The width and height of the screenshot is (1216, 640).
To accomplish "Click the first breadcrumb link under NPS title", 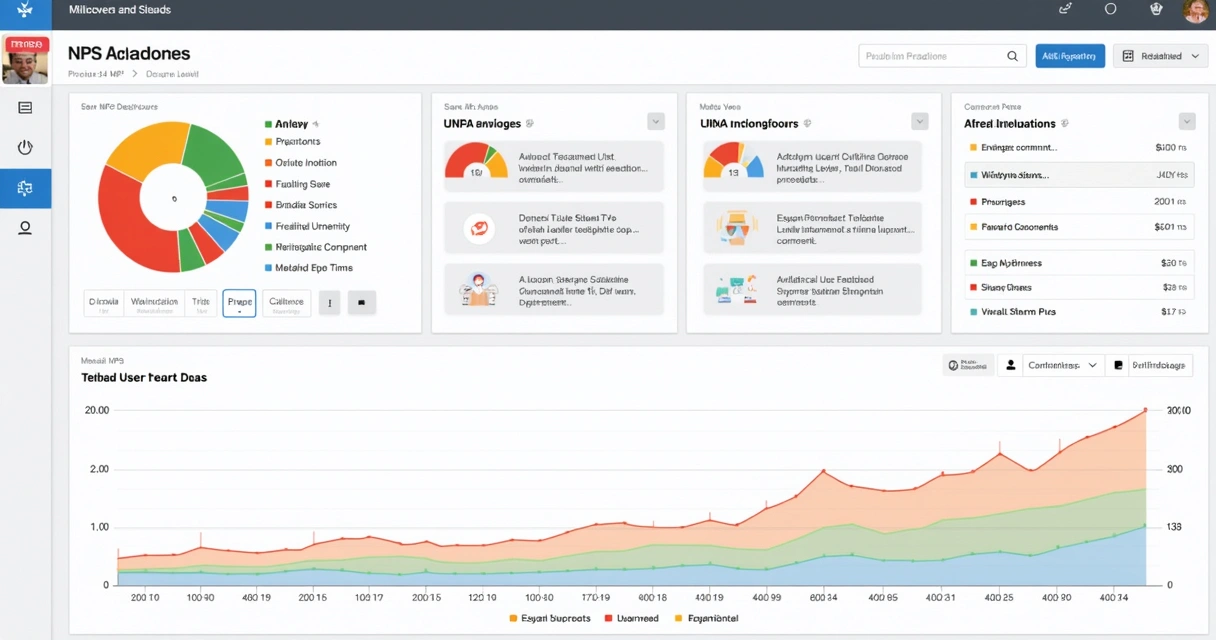I will [x=96, y=74].
